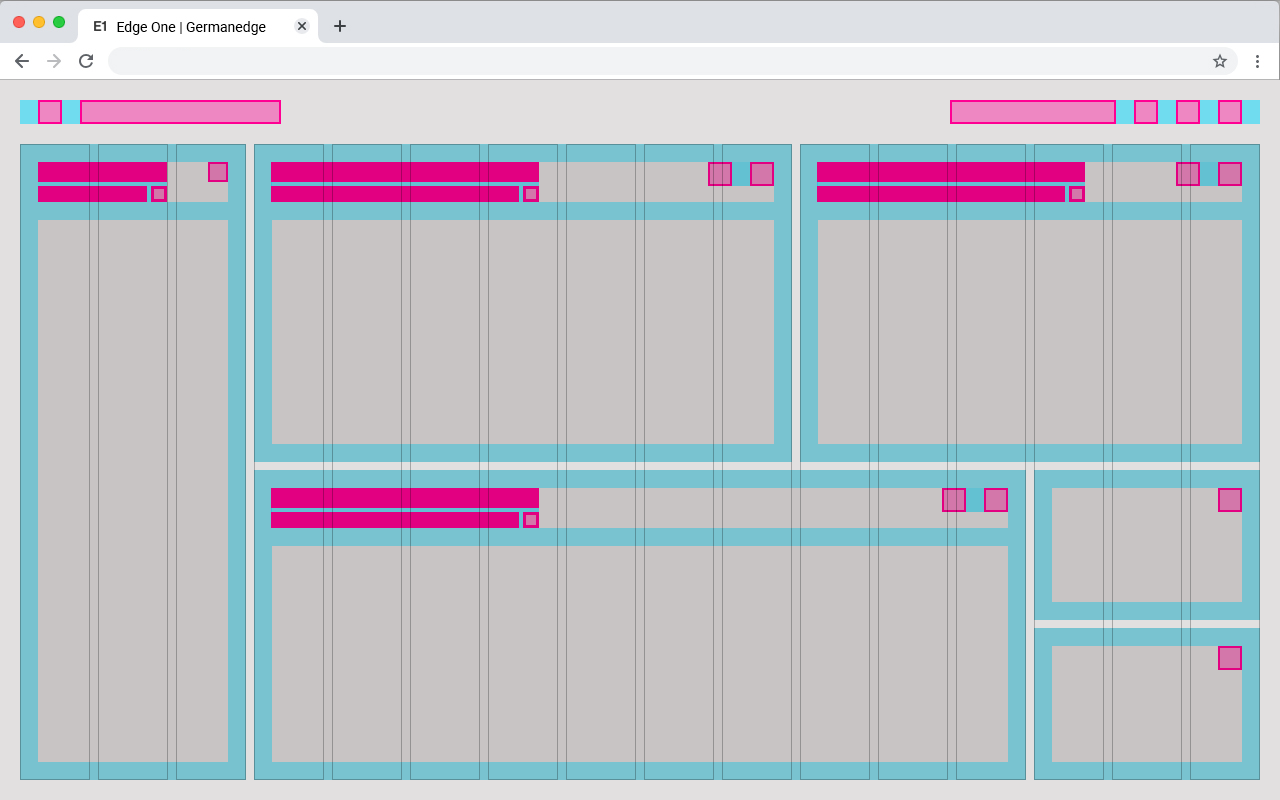The image size is (1280, 800).
Task: Select the Edge One | Germanedge browser tab
Action: (x=190, y=27)
